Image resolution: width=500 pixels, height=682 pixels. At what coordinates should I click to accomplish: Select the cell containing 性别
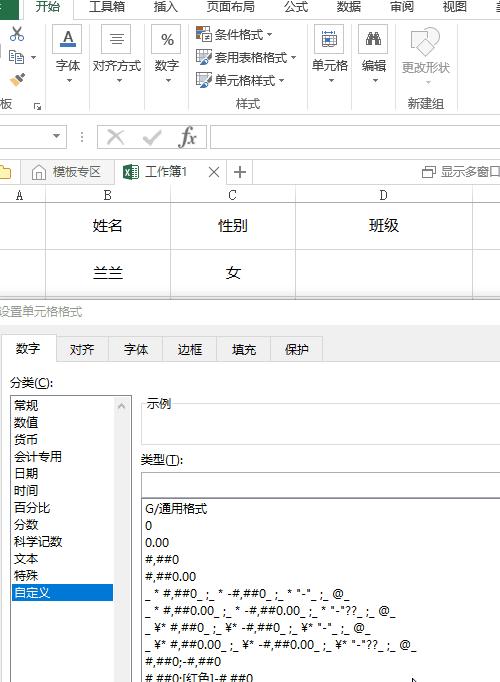233,226
